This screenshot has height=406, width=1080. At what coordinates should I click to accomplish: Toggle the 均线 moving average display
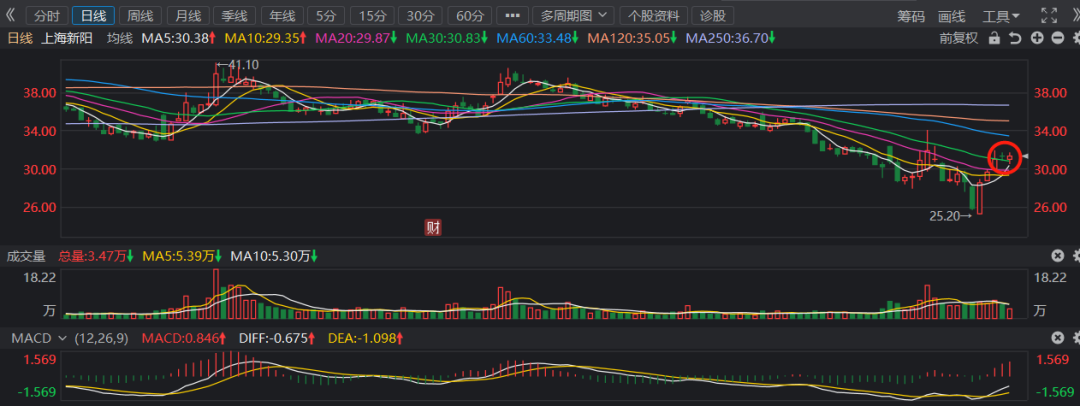click(x=119, y=38)
